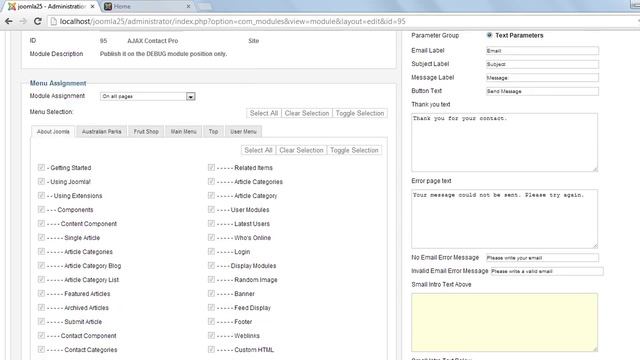Close the Home browser tab

[x=188, y=7]
